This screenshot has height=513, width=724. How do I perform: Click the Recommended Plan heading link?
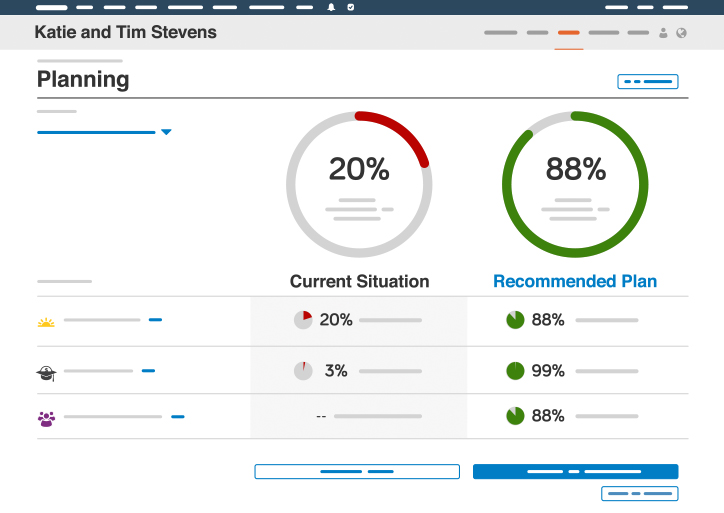point(575,282)
